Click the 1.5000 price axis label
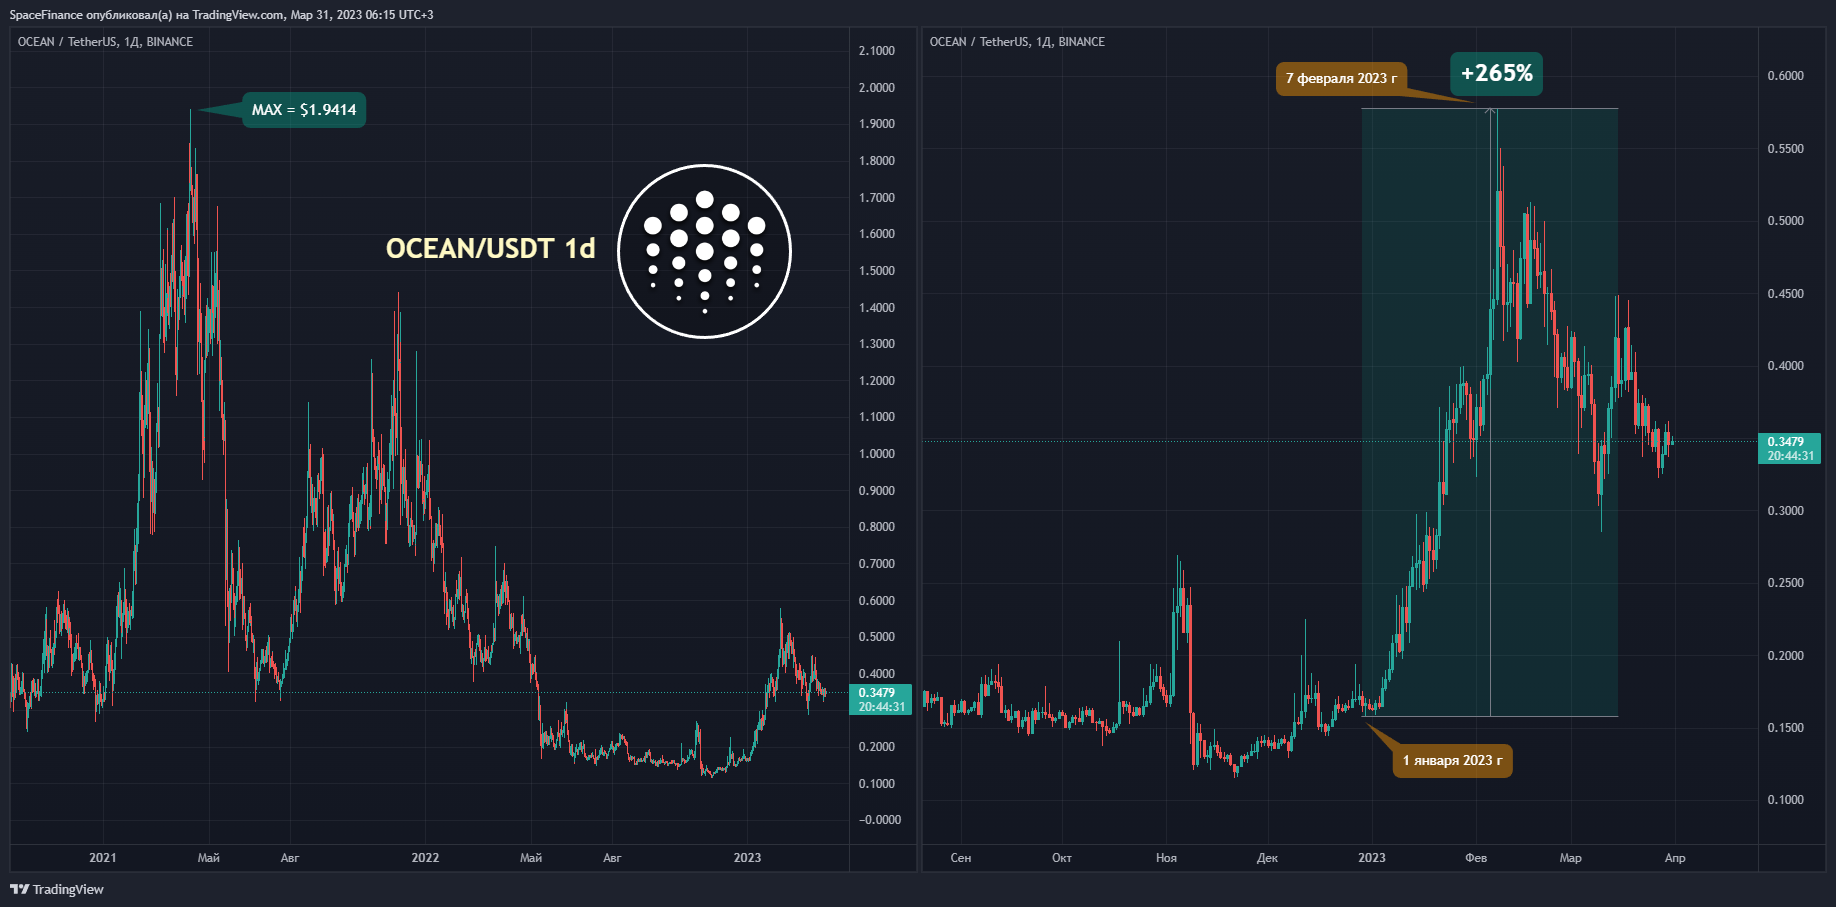Image resolution: width=1836 pixels, height=907 pixels. (x=877, y=271)
